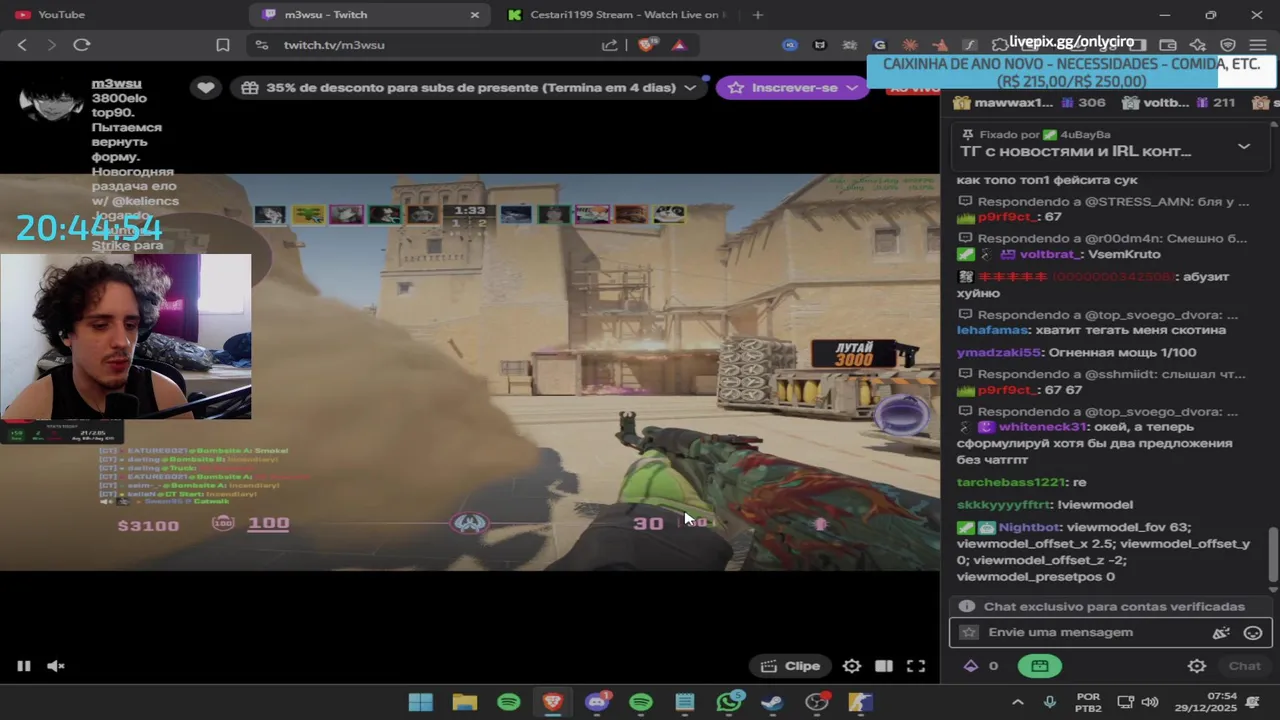
Task: Click the share icon in the address bar
Action: 609,45
